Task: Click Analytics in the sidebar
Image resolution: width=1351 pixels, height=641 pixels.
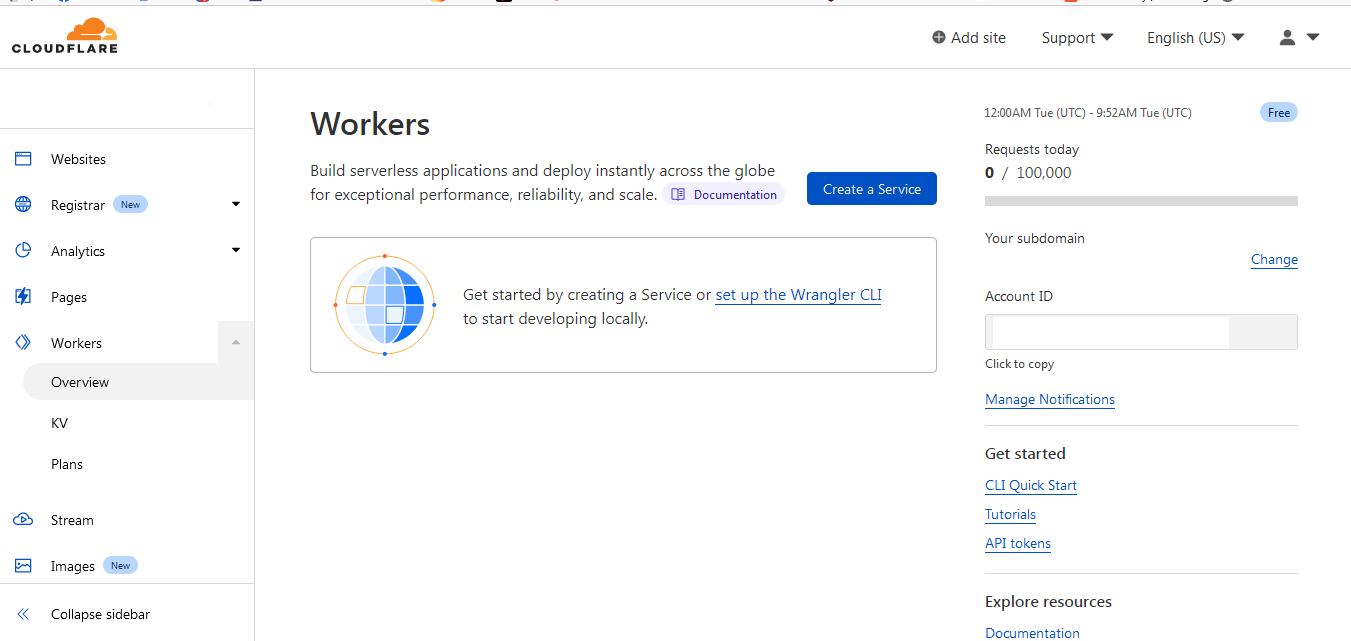Action: [x=78, y=251]
